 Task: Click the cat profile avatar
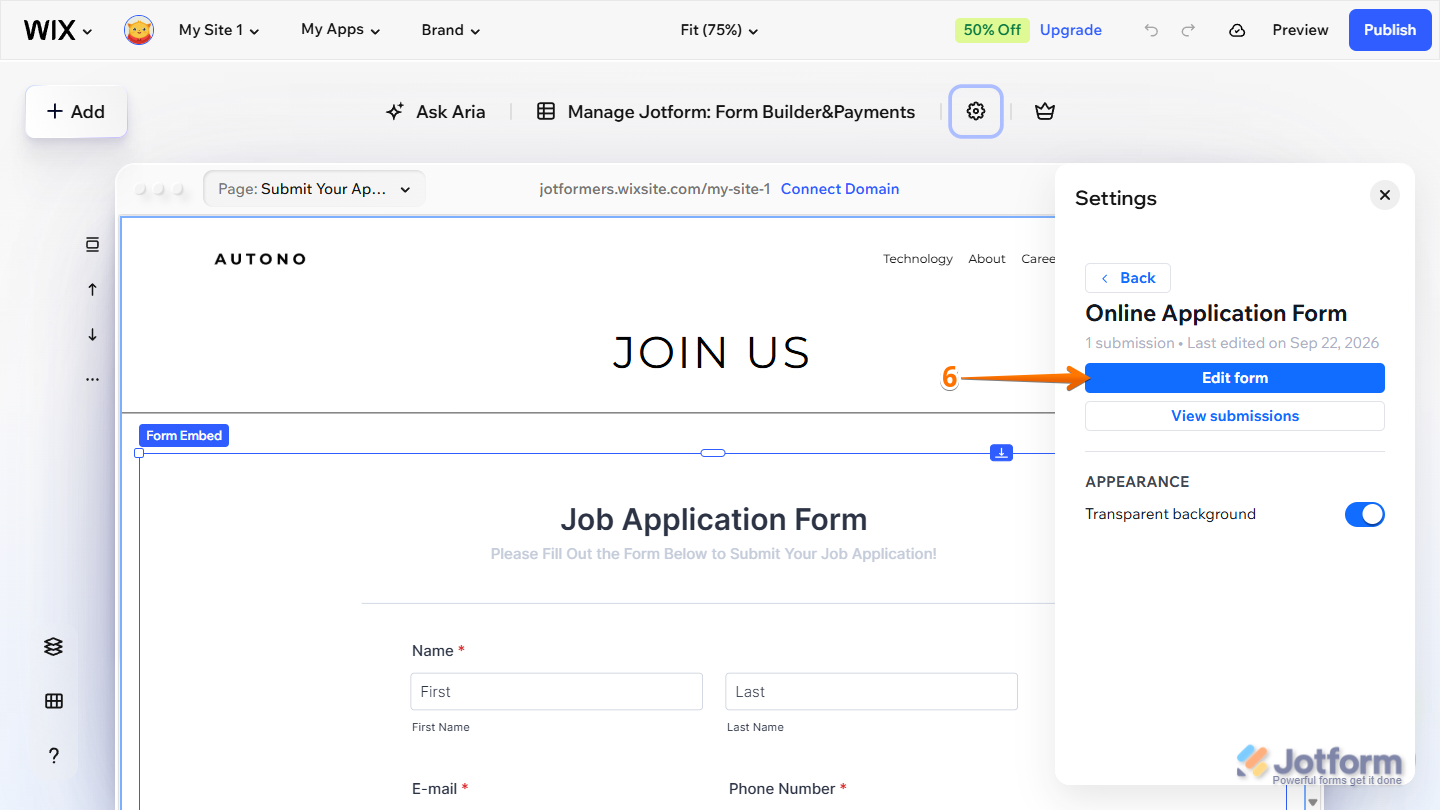(x=139, y=30)
